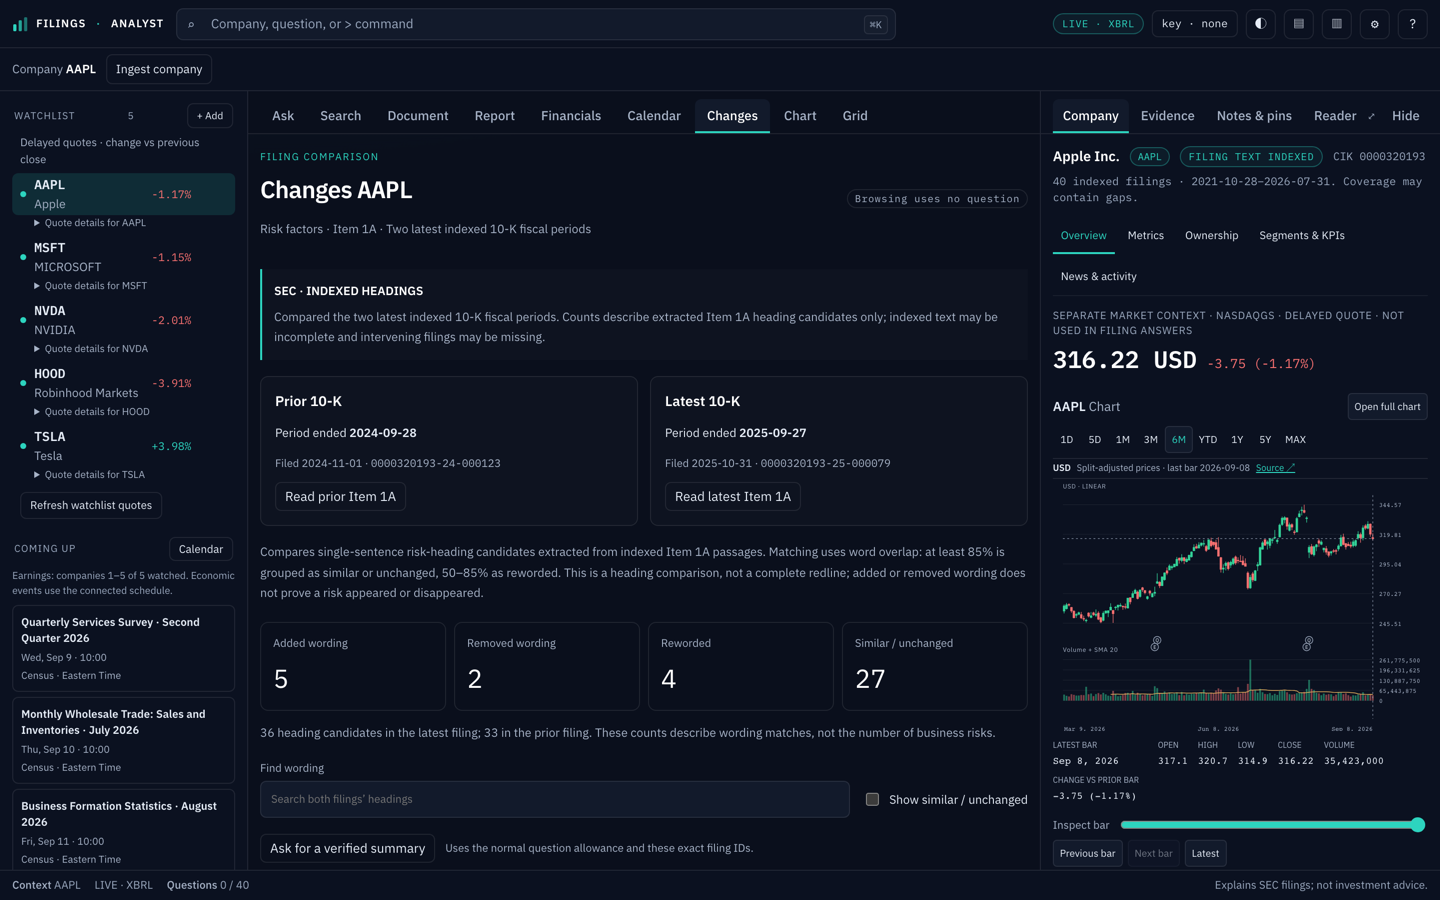Viewport: 1440px width, 900px height.
Task: Click the Filings Analyst bar-chart logo
Action: coord(20,24)
